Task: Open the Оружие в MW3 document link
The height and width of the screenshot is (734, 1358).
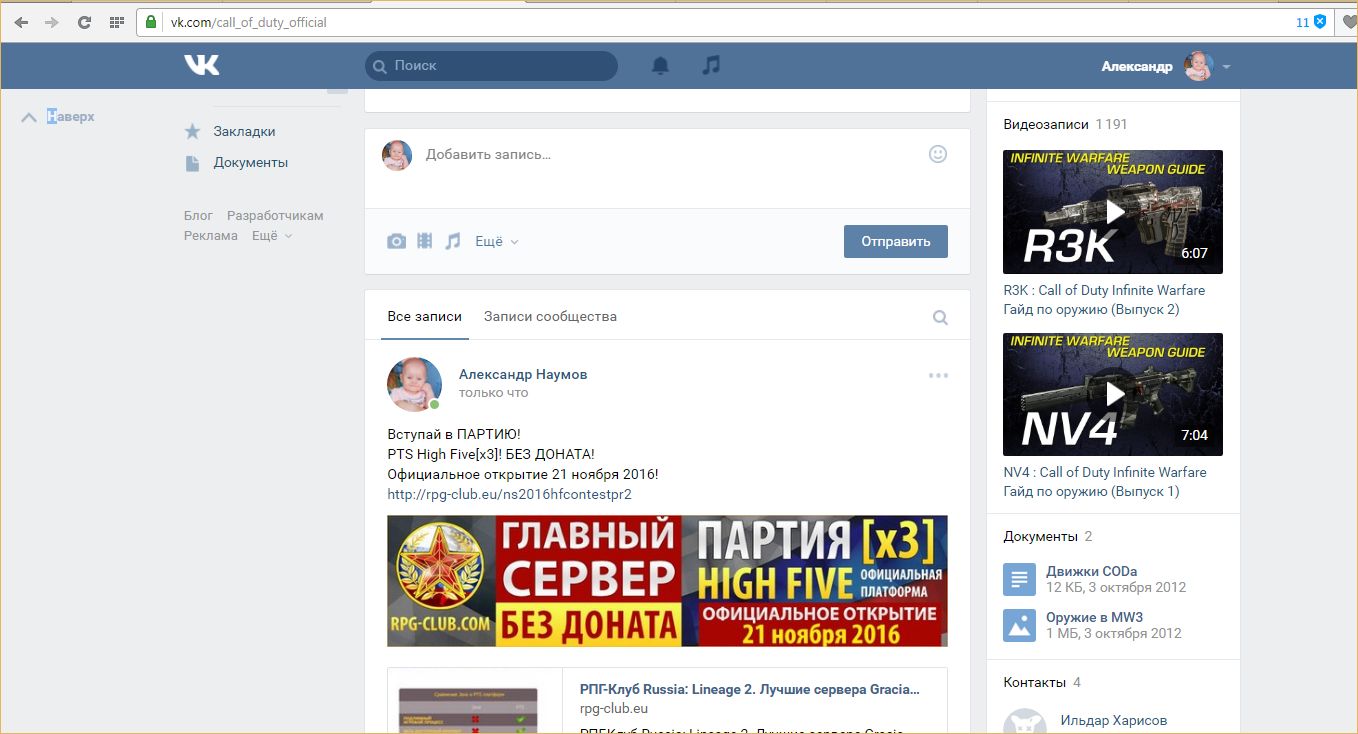Action: [1094, 617]
